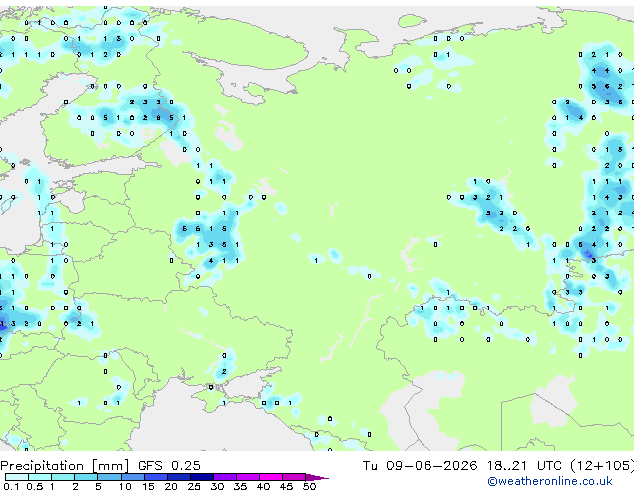Click the above-50 arrow tip of legend

click(317, 477)
